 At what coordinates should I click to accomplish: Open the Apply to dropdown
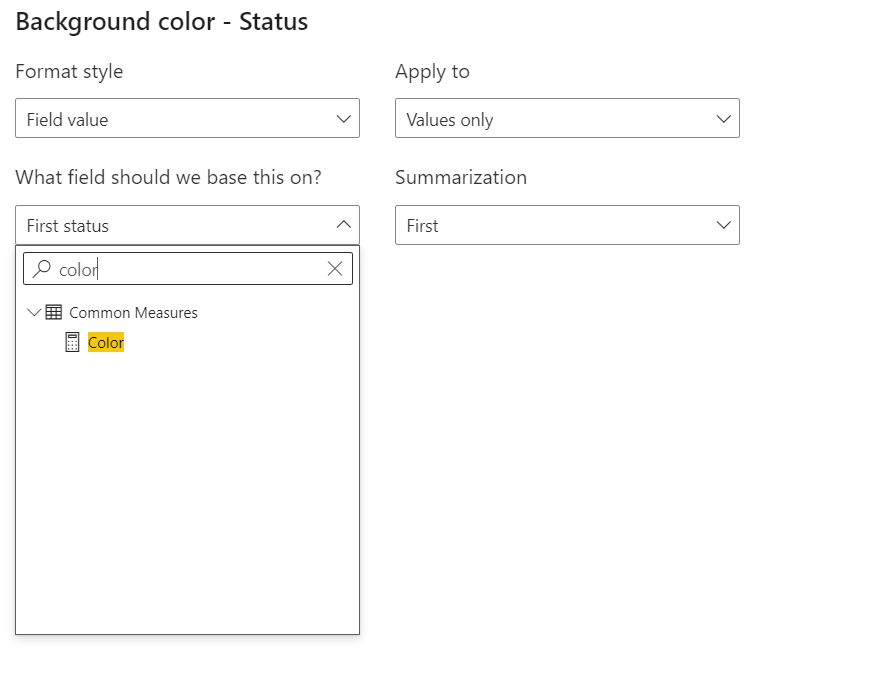point(567,118)
